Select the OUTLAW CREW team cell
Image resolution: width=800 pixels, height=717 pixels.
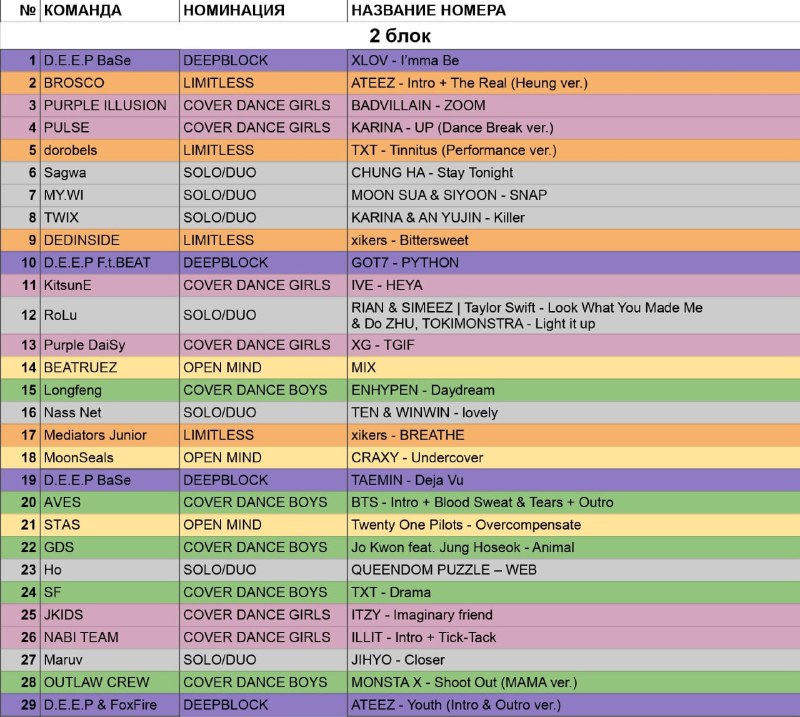pyautogui.click(x=110, y=682)
